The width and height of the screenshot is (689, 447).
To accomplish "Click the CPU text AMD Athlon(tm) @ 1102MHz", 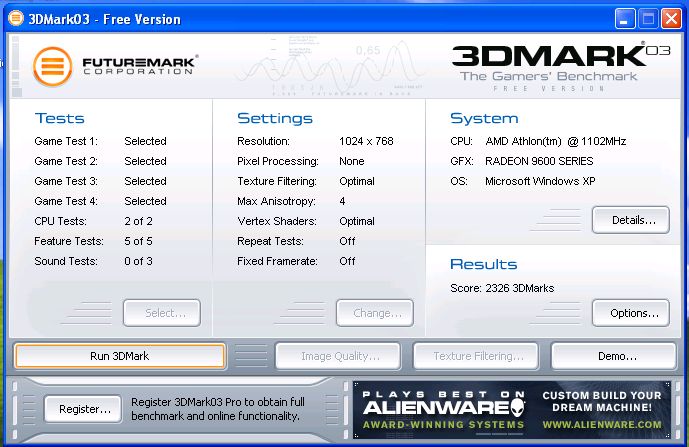I will click(556, 141).
